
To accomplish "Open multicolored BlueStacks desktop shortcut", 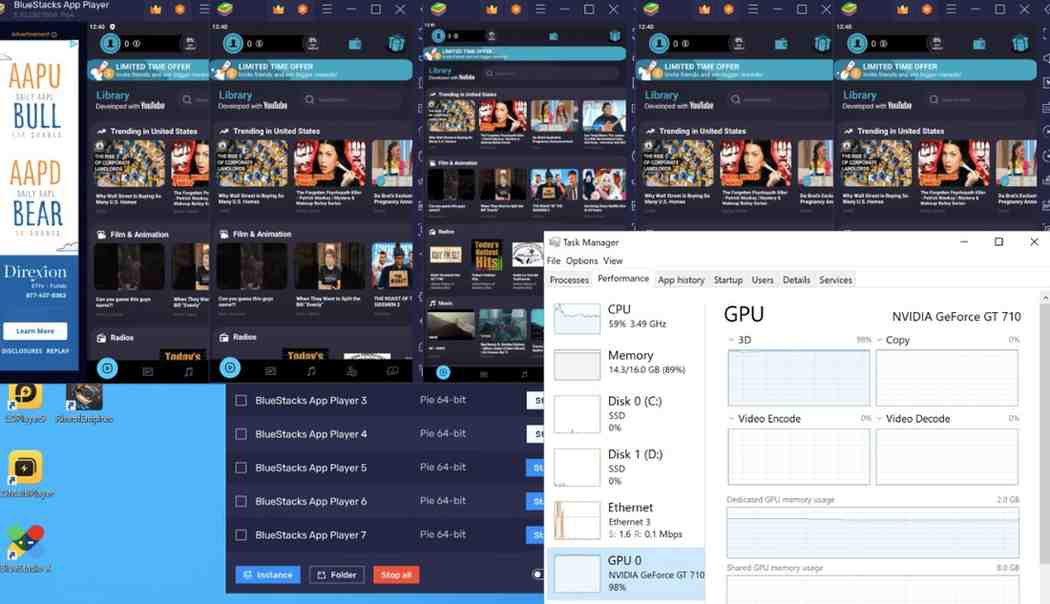I will 25,548.
